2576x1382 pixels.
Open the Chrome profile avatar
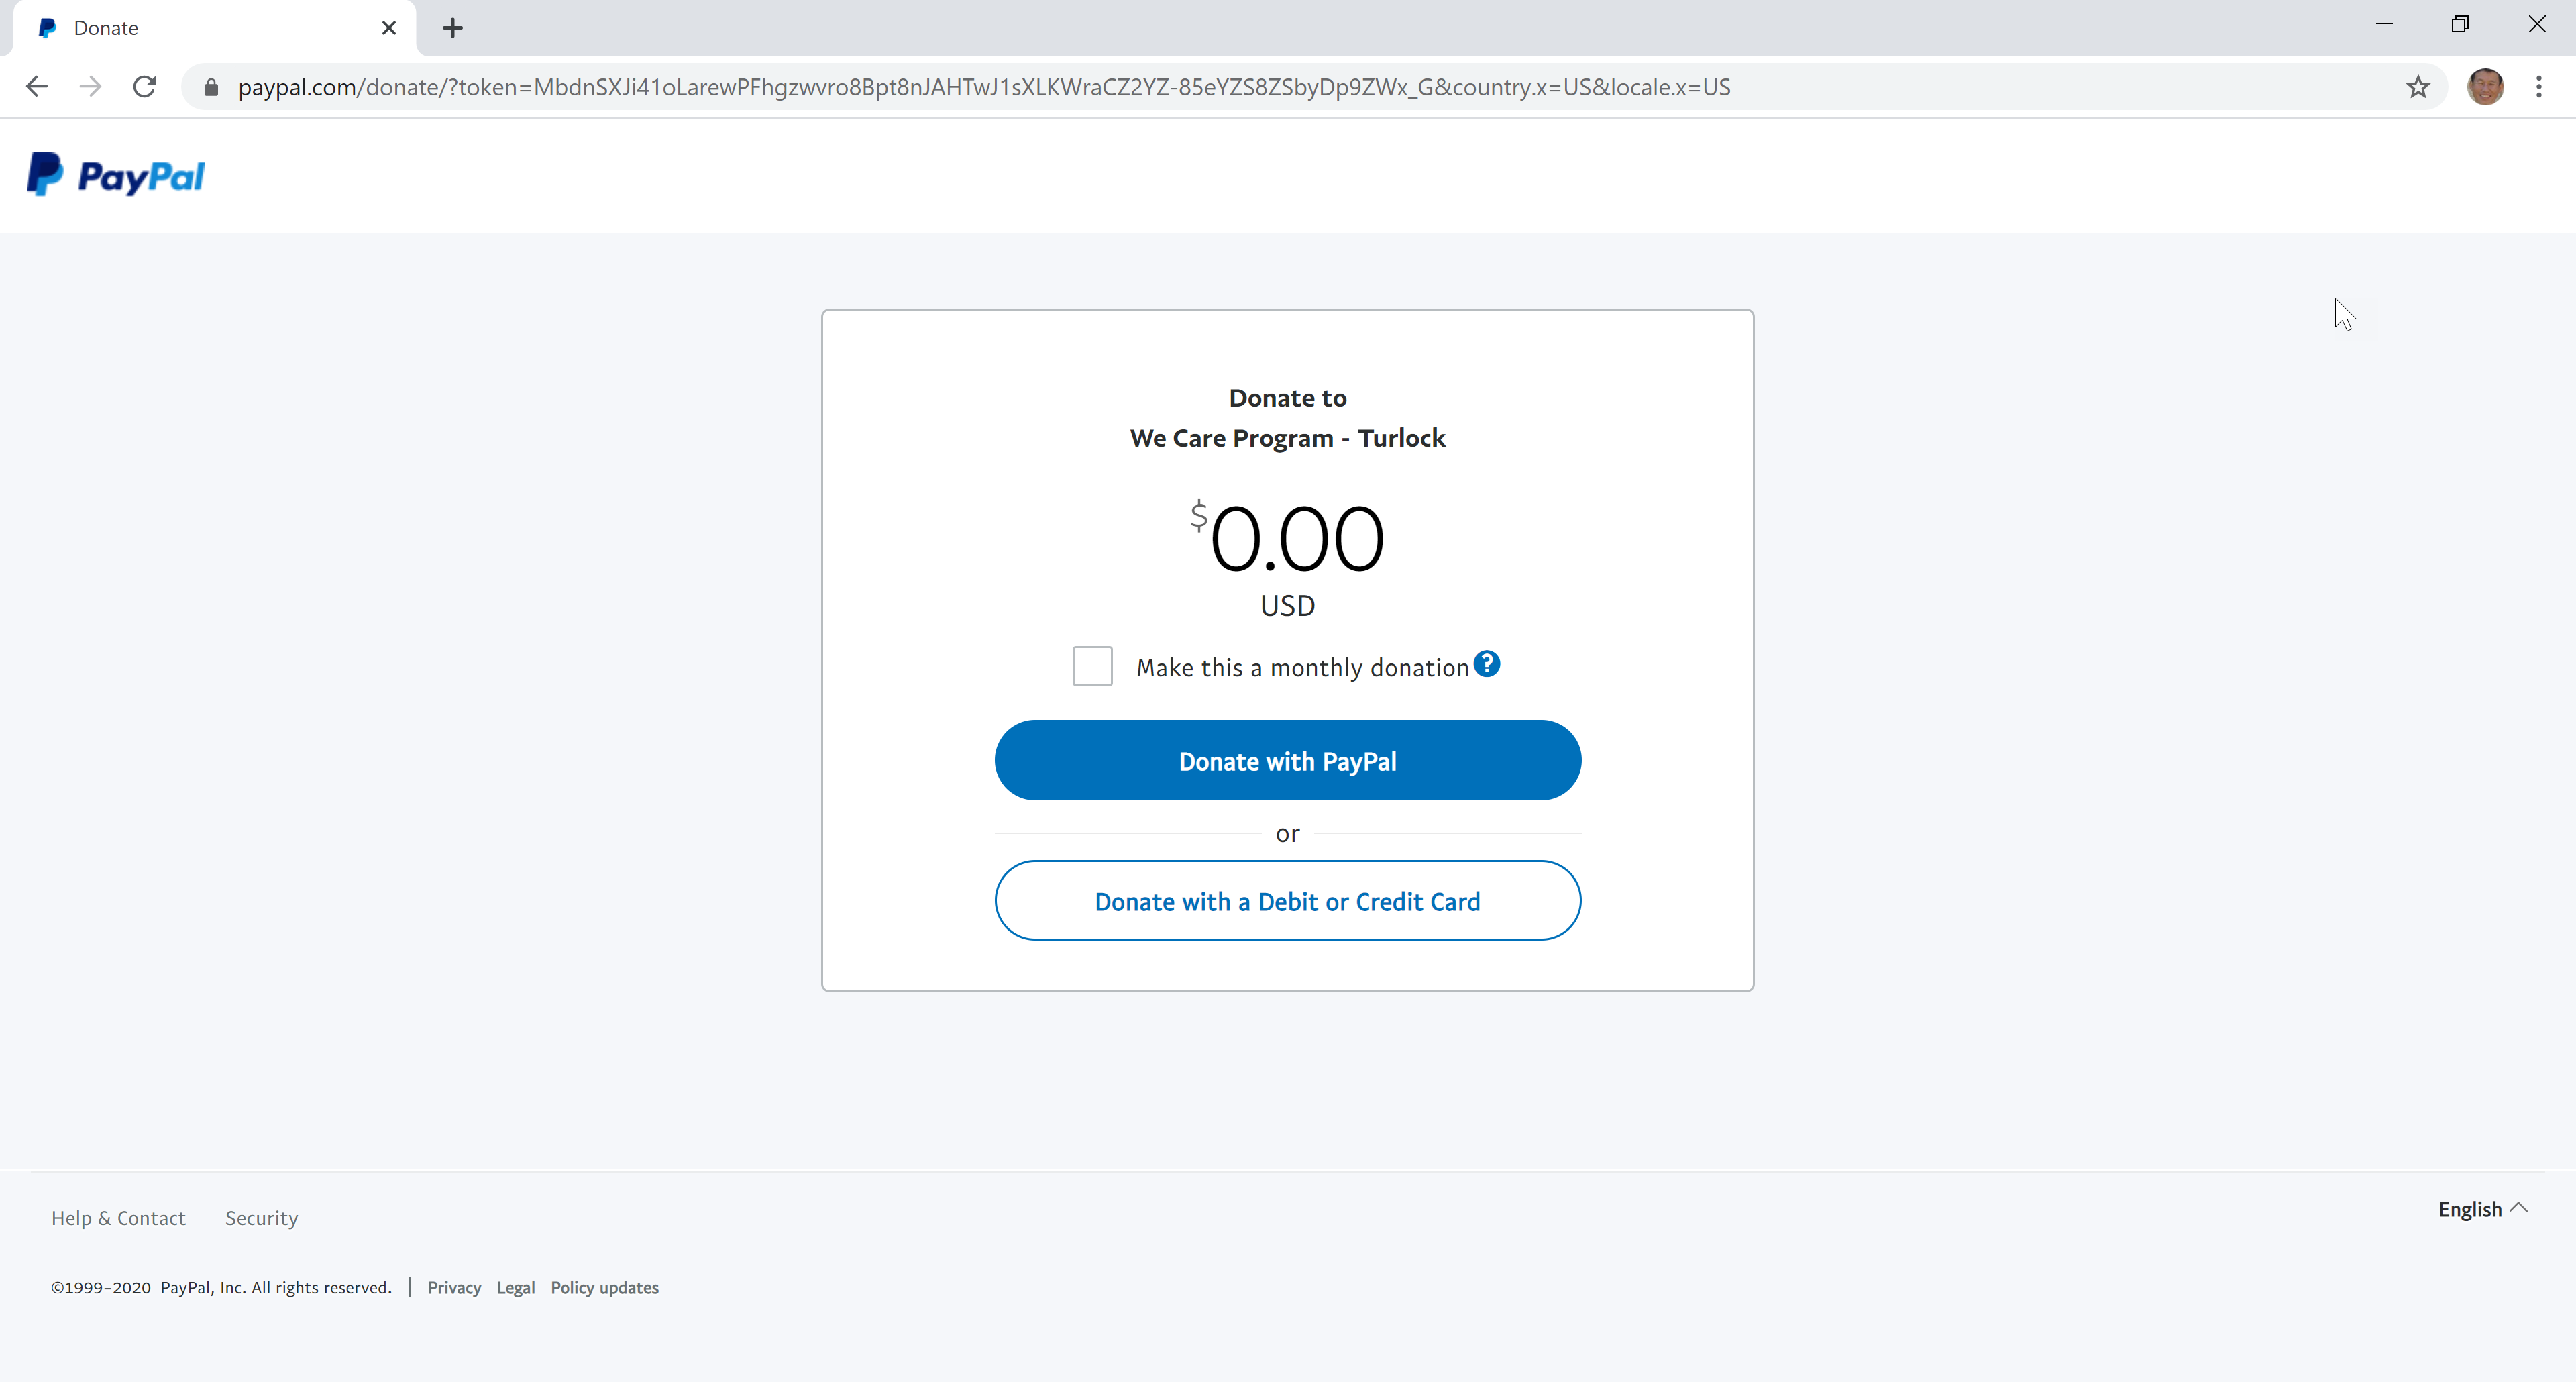click(2485, 87)
